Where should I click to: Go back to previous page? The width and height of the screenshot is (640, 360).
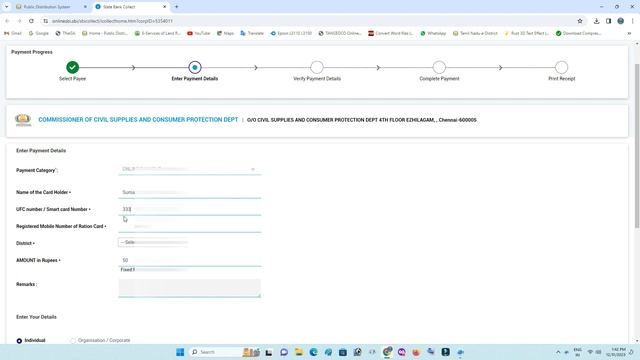click(x=7, y=21)
